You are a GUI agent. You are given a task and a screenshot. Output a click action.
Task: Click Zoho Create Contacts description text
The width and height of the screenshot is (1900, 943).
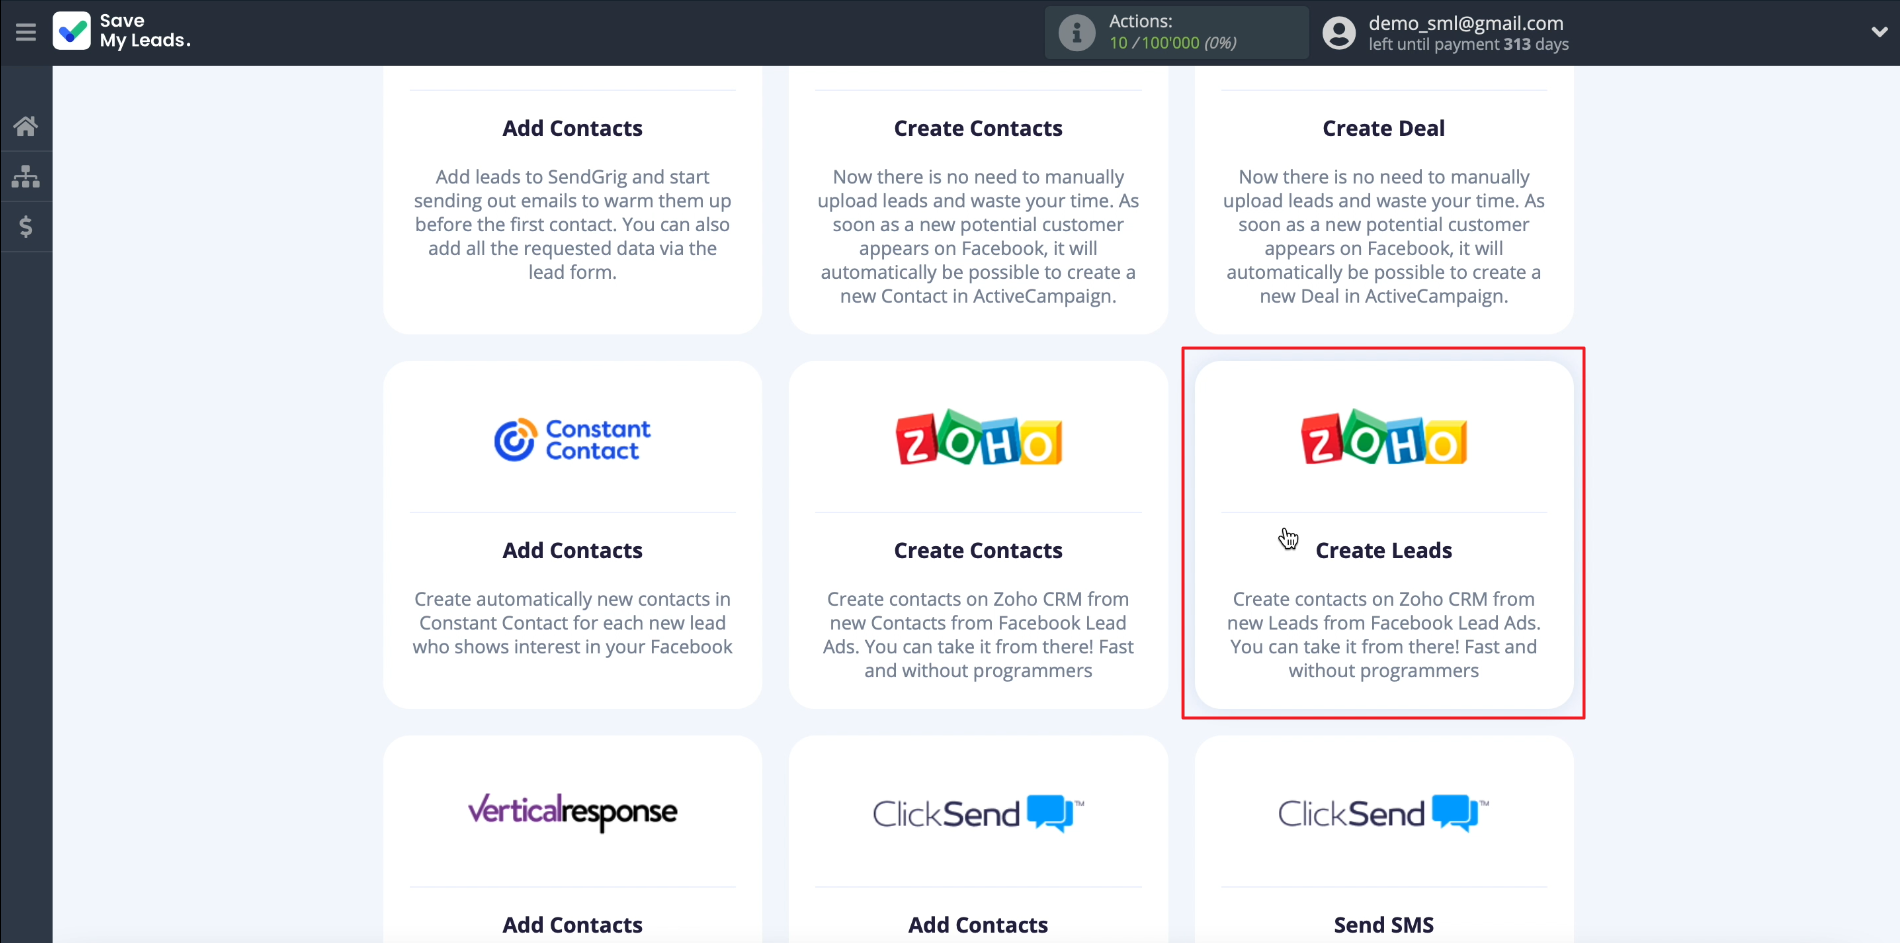tap(978, 635)
